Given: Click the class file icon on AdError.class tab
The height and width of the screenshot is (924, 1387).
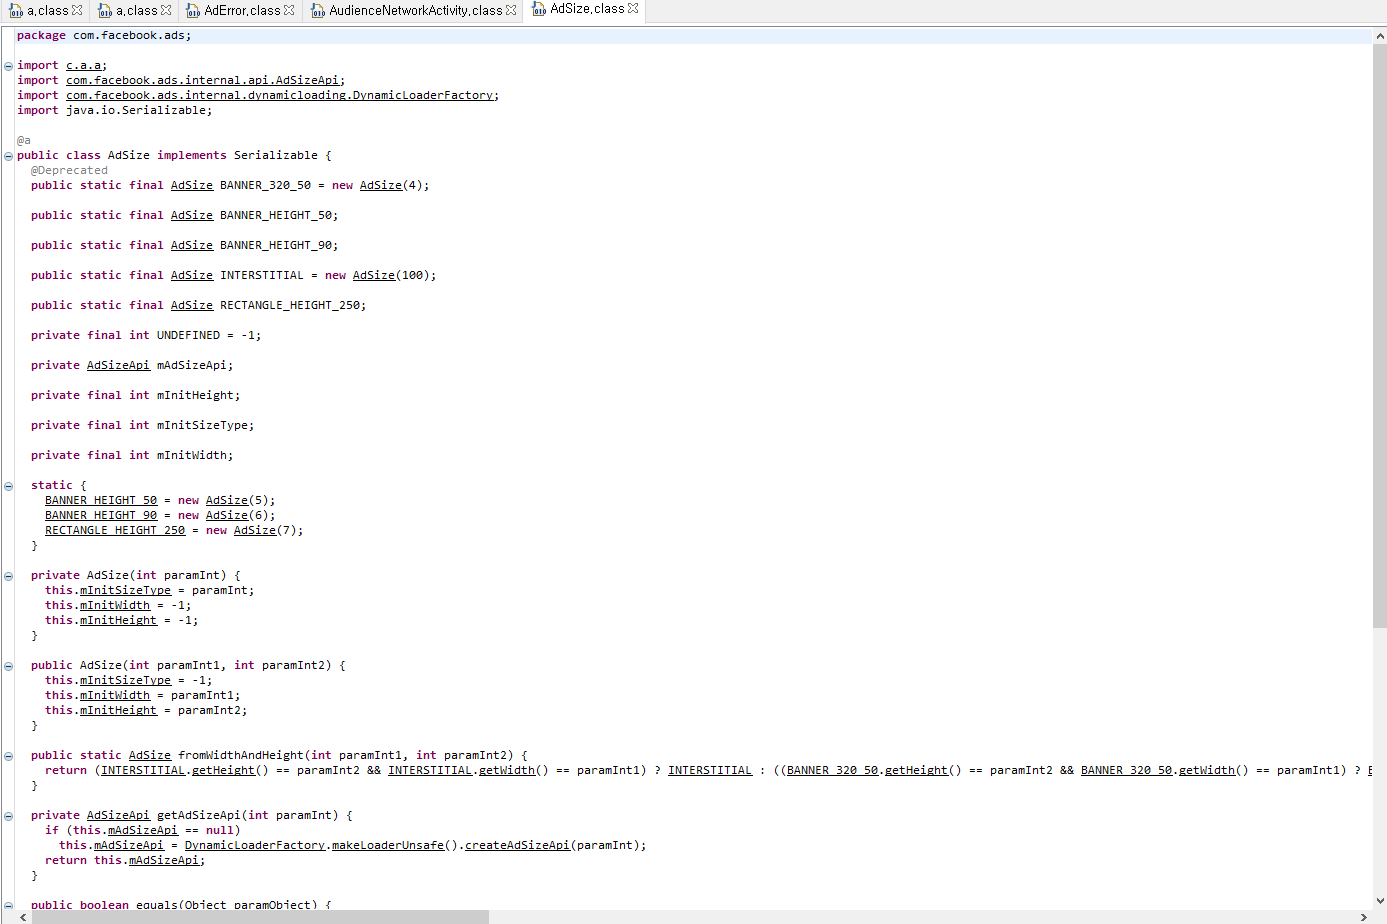Looking at the screenshot, I should click(193, 11).
